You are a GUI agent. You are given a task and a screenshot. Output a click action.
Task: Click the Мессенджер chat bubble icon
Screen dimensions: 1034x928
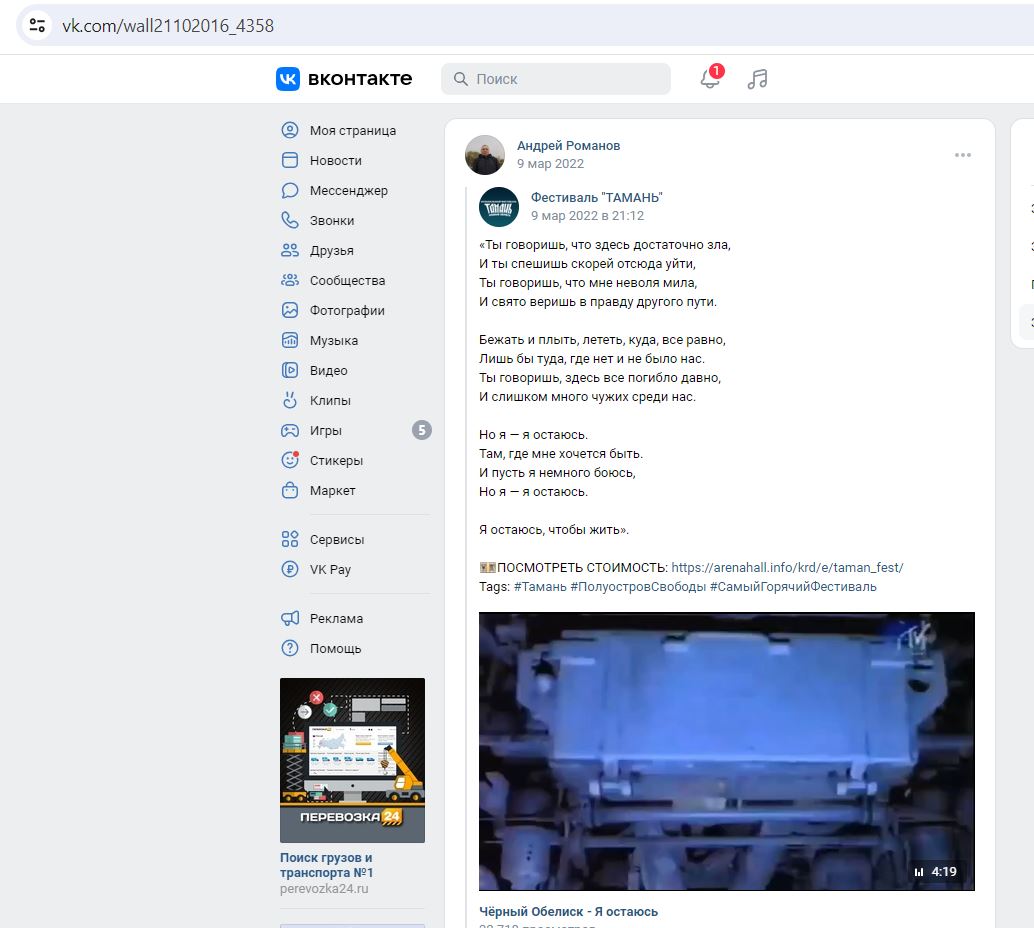point(289,191)
